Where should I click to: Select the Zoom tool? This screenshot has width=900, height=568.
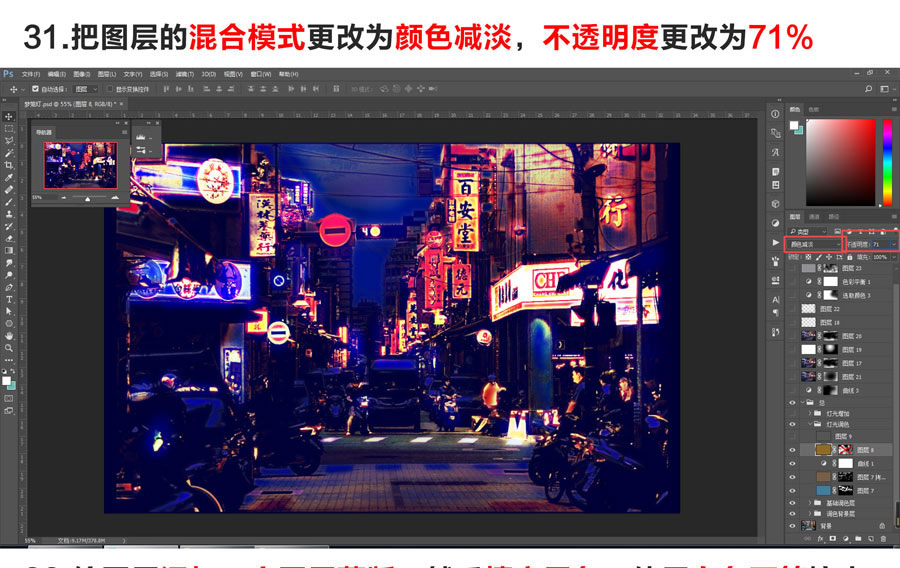click(9, 348)
